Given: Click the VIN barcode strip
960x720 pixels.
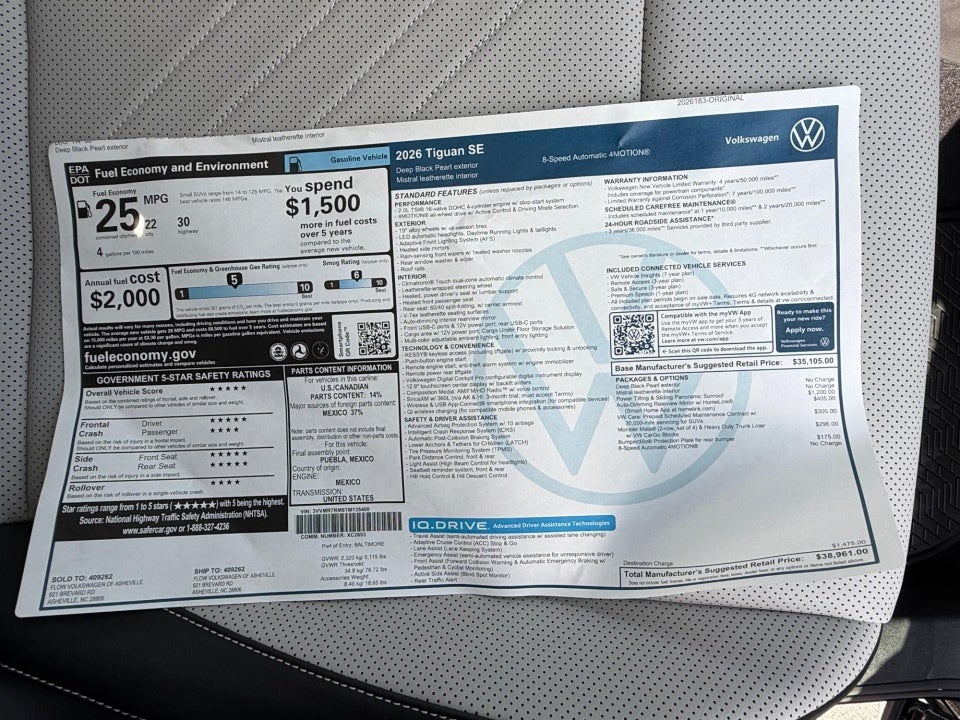Looking at the screenshot, I should point(348,522).
